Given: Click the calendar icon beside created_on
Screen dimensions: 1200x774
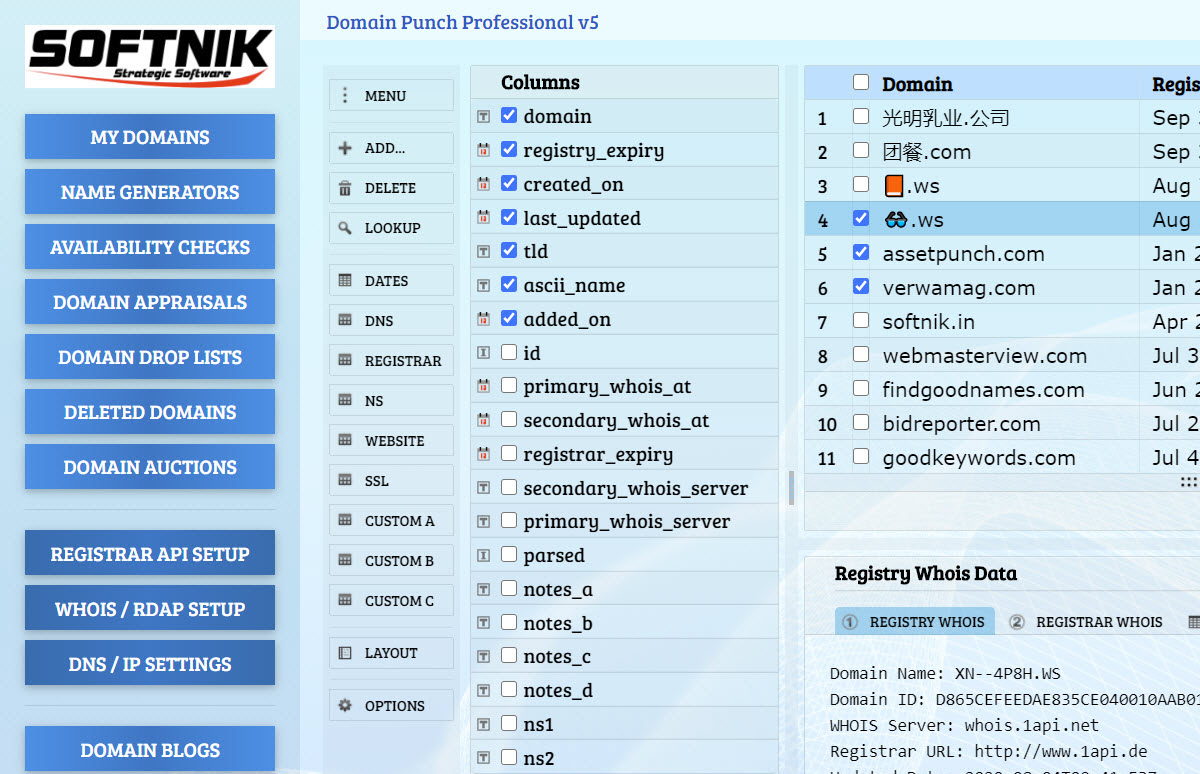Looking at the screenshot, I should (x=484, y=184).
